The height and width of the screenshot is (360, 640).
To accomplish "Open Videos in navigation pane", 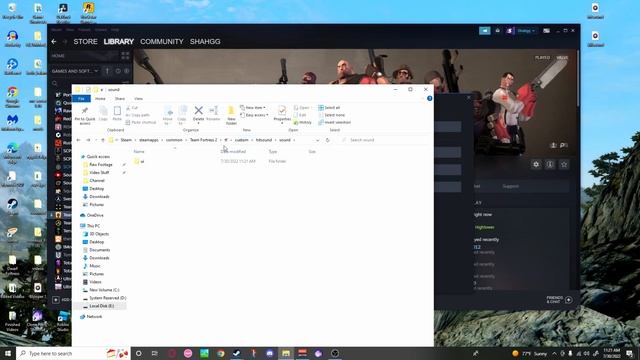I will [95, 282].
